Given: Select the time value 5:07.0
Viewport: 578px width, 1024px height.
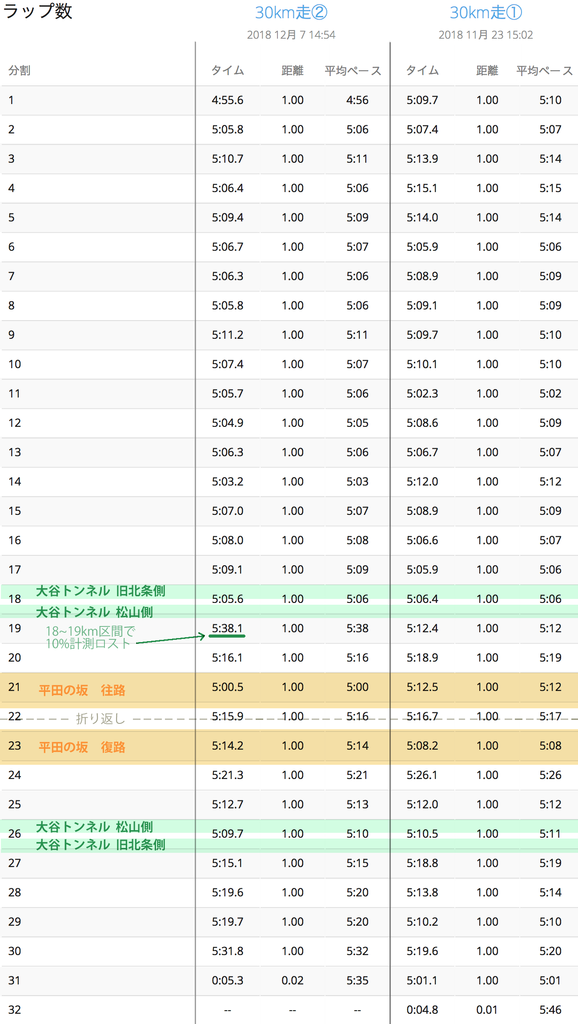Looking at the screenshot, I should point(228,511).
